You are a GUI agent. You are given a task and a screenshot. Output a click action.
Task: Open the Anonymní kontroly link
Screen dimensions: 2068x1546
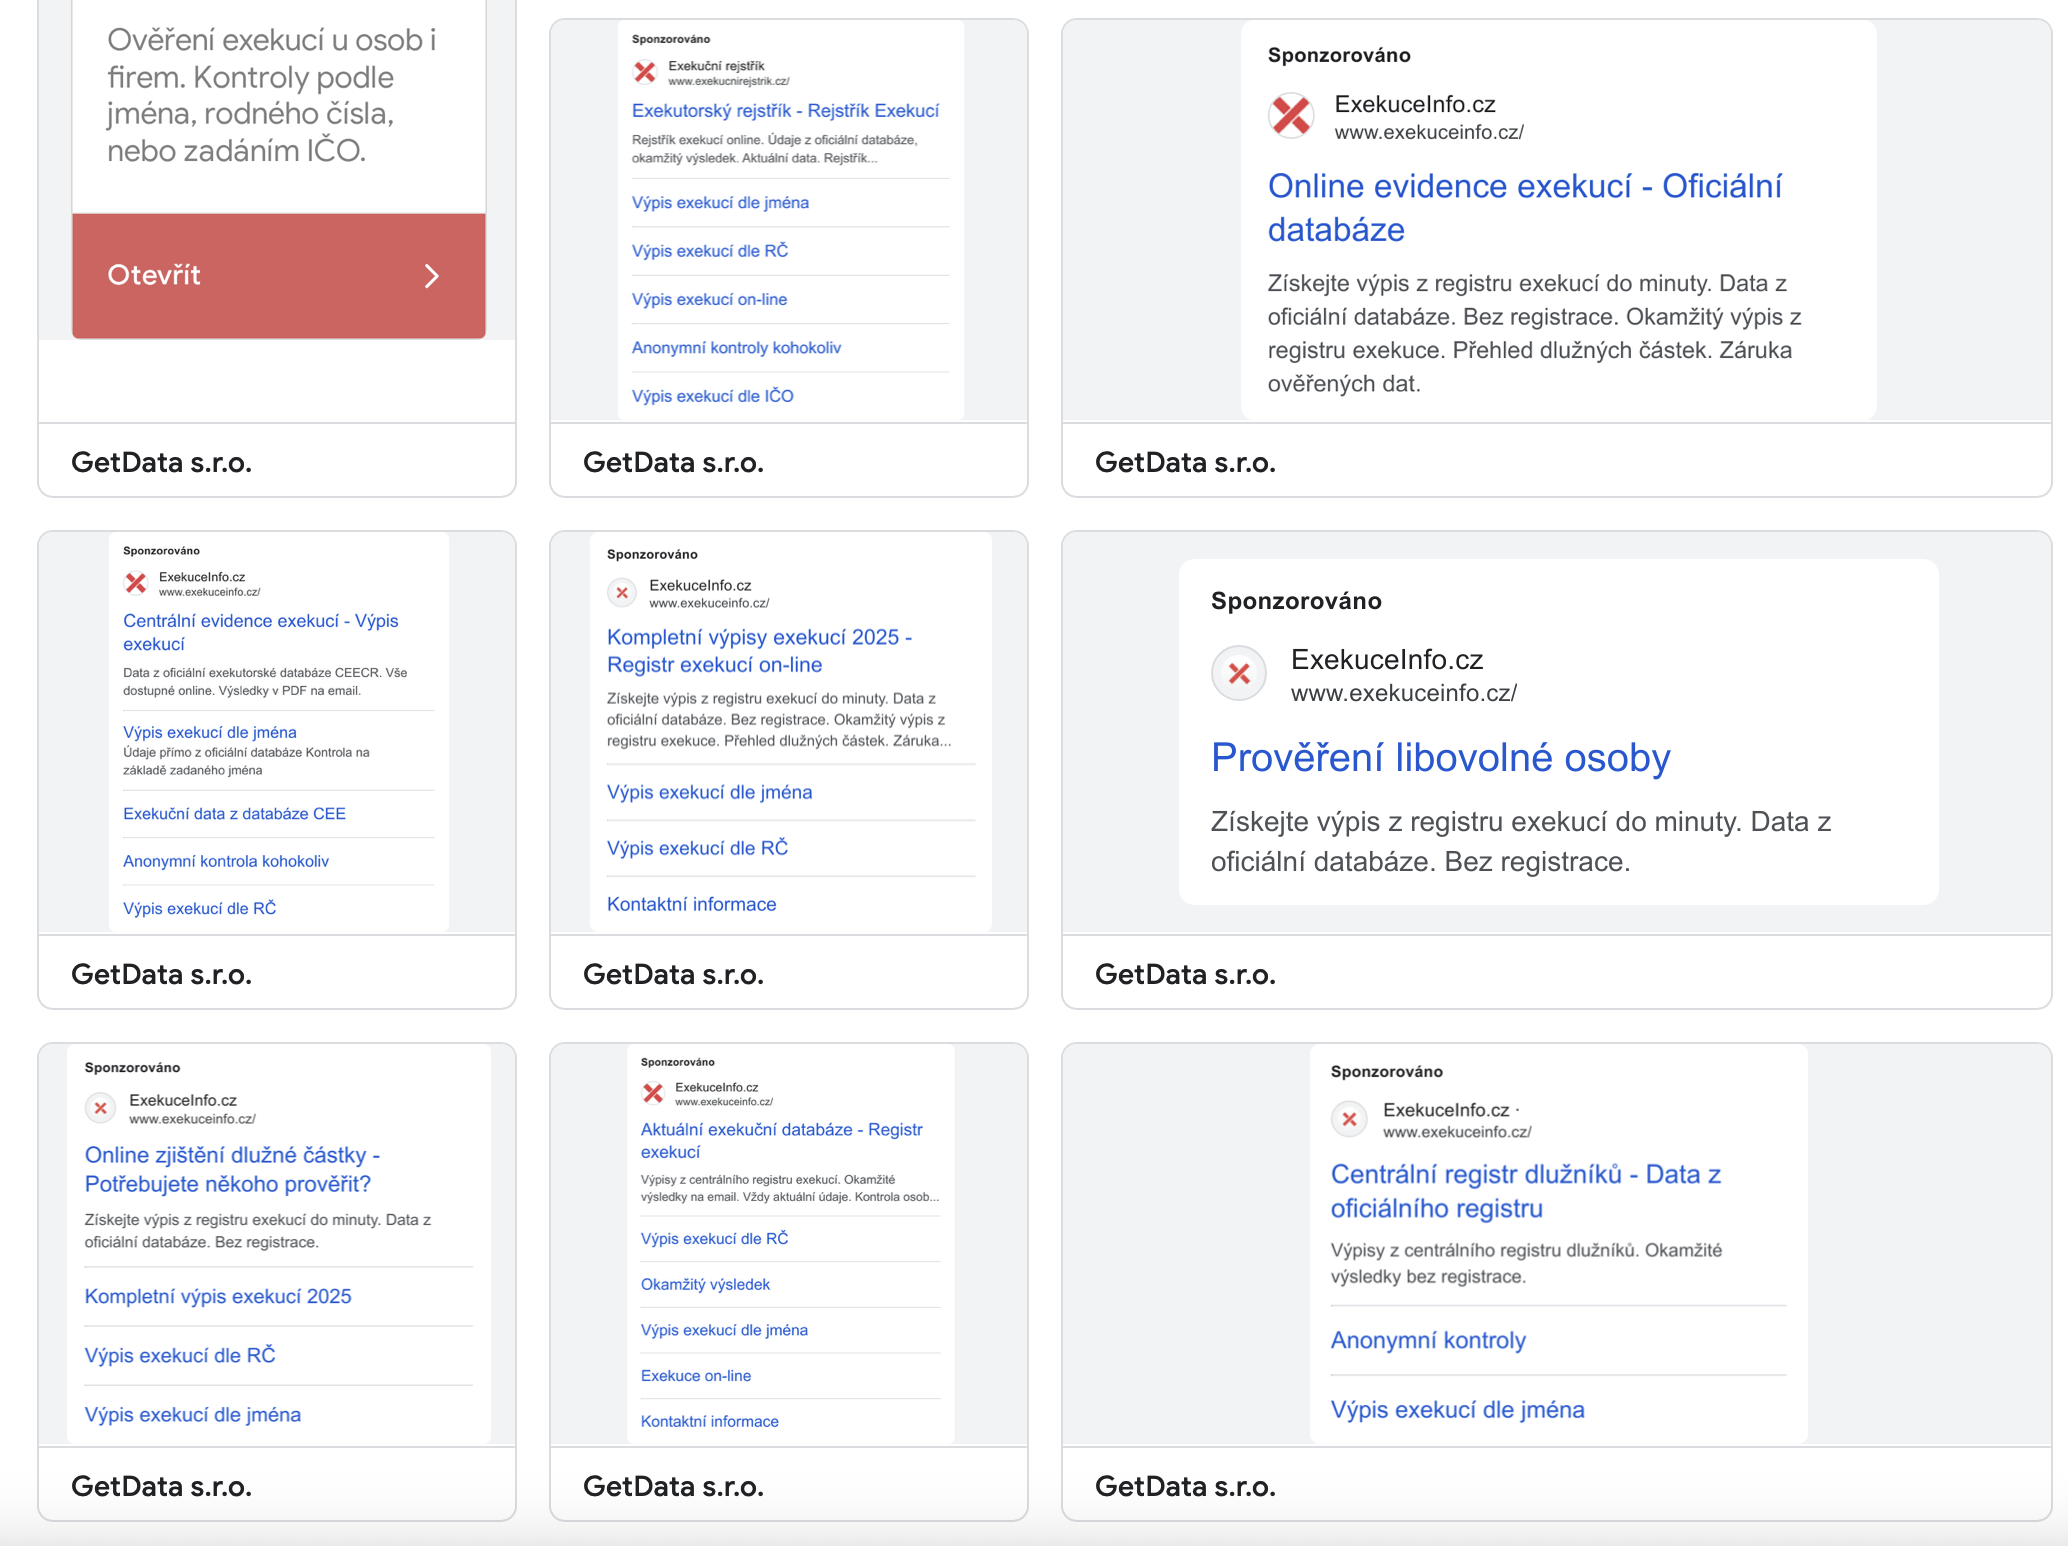point(1428,1341)
